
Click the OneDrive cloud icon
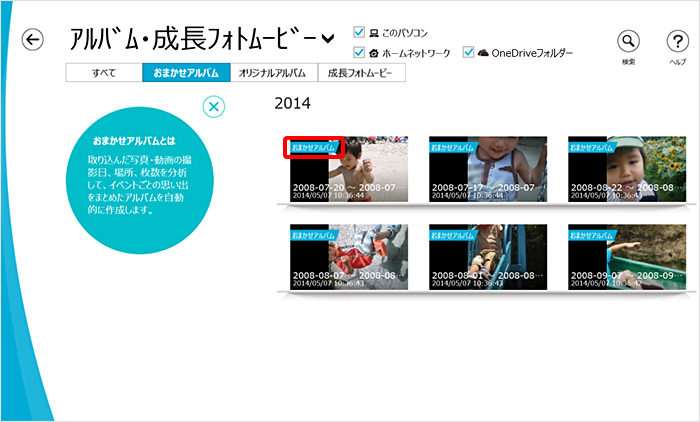483,53
